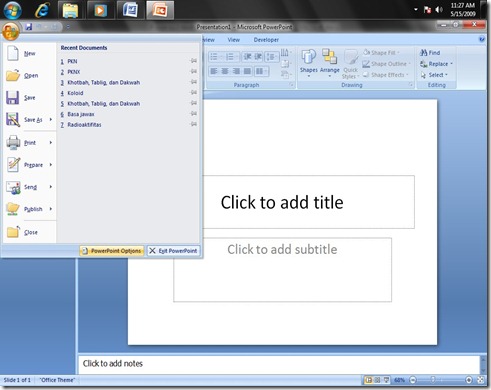Image resolution: width=491 pixels, height=390 pixels.
Task: Click the zoom slider handle
Action: pyautogui.click(x=433, y=380)
